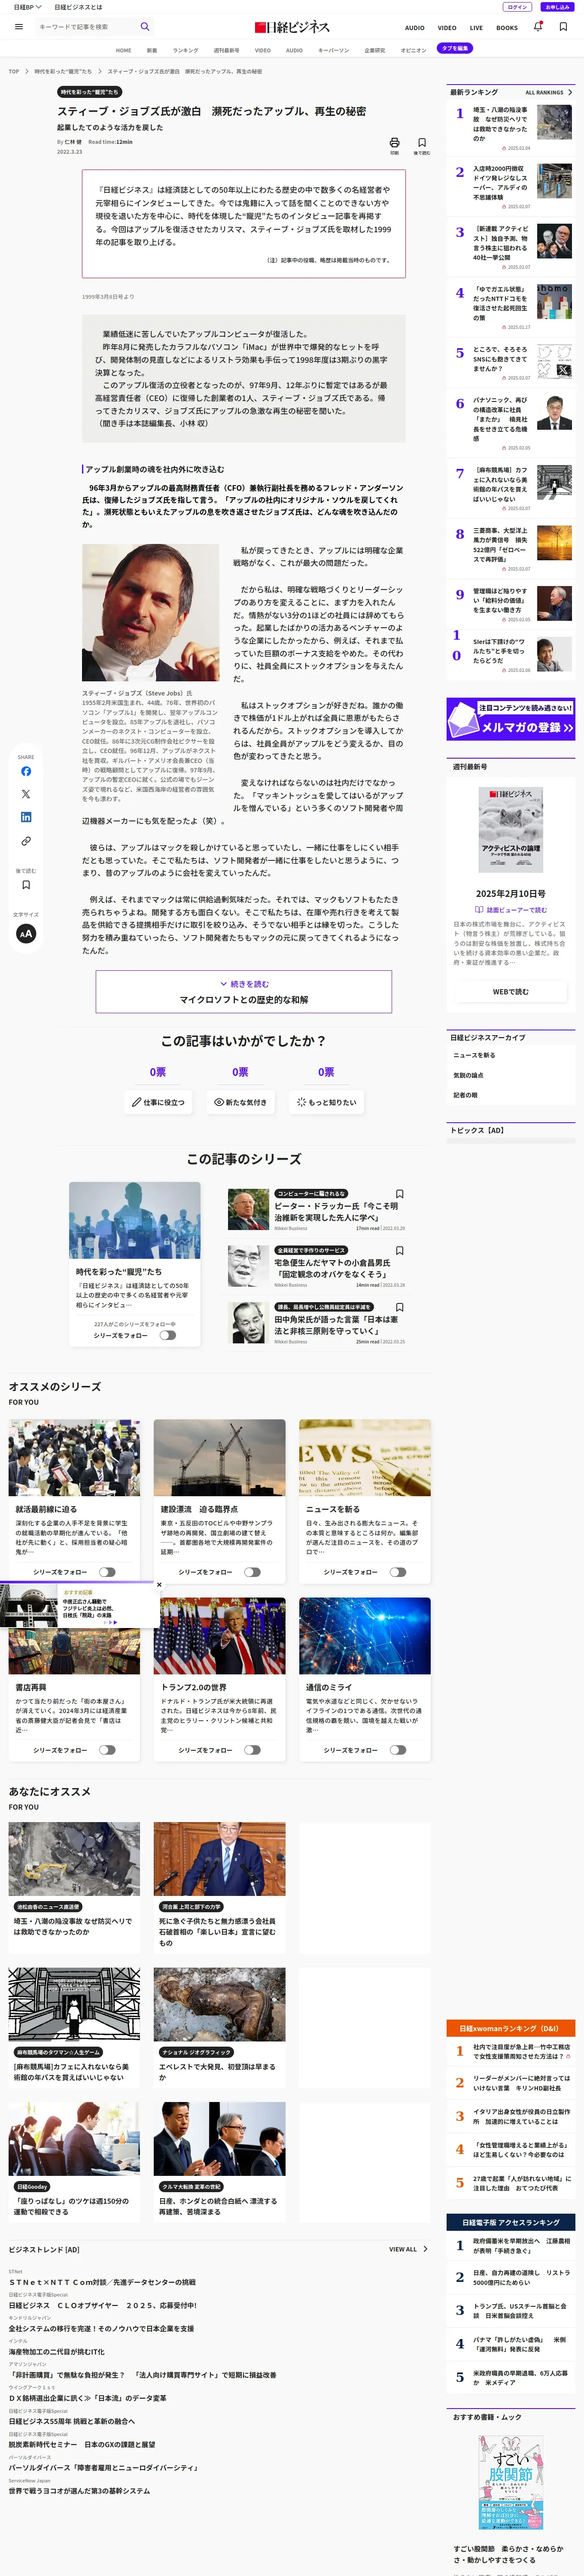Select the 企業研究 navigation tab
Viewport: 584px width, 2576px height.
(374, 49)
